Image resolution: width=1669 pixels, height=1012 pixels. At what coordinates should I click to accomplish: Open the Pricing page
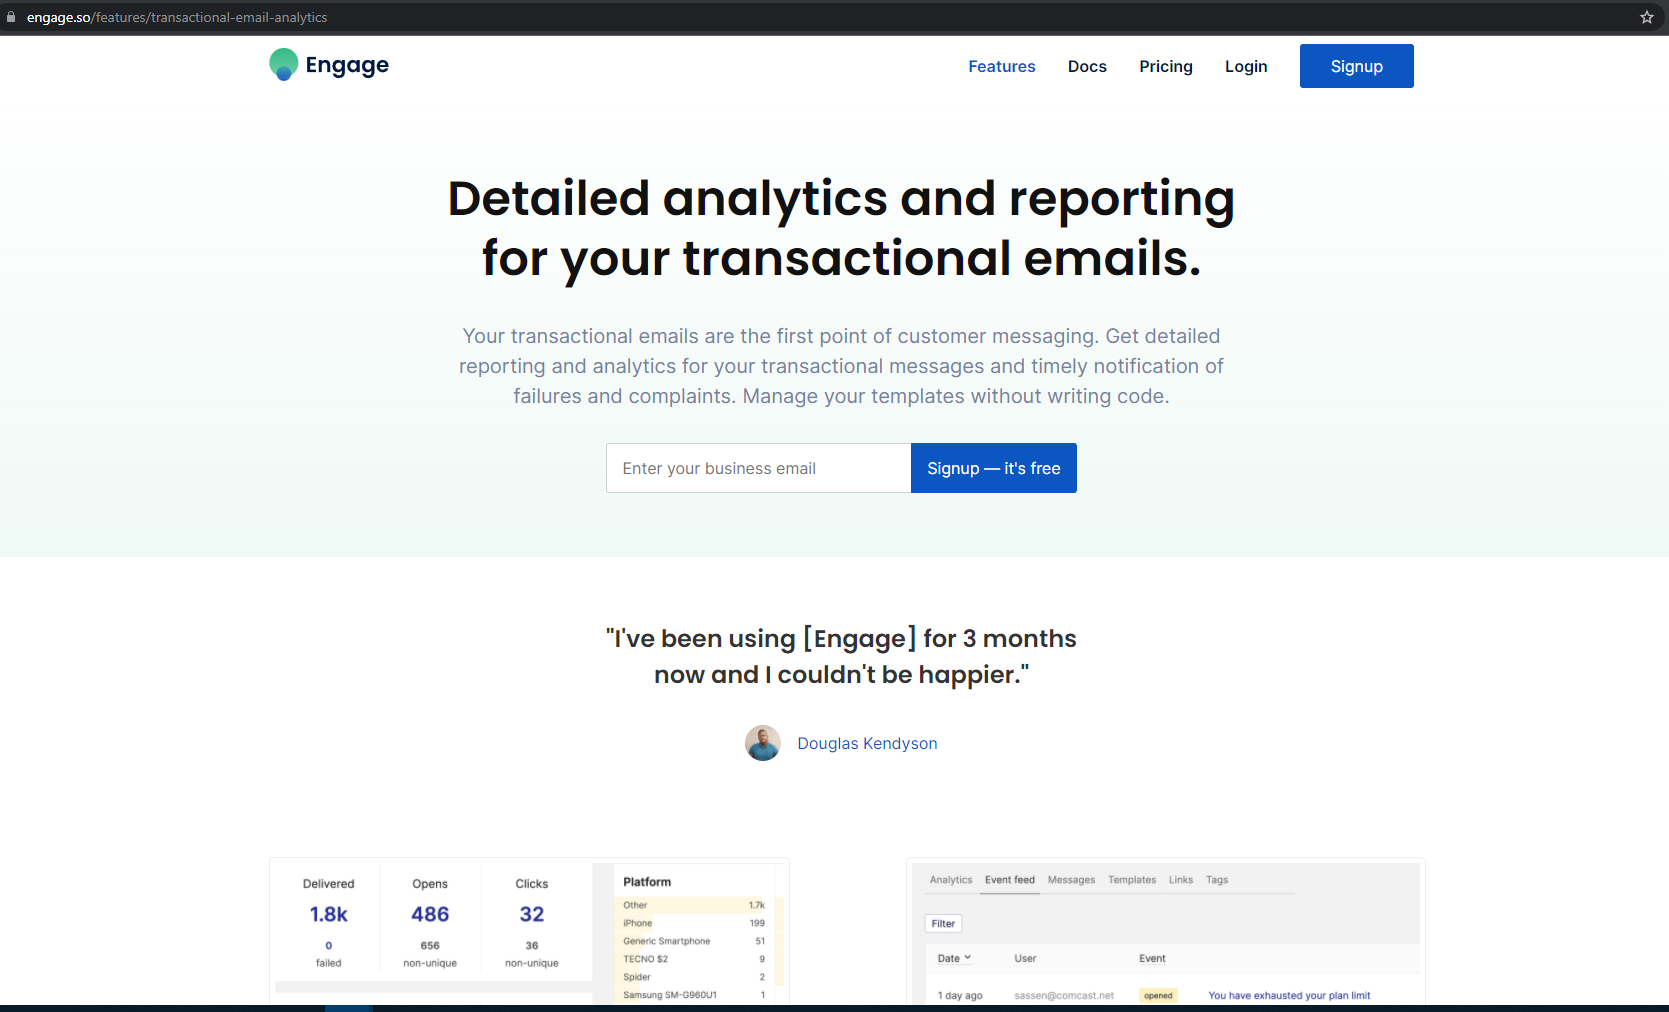(x=1165, y=66)
